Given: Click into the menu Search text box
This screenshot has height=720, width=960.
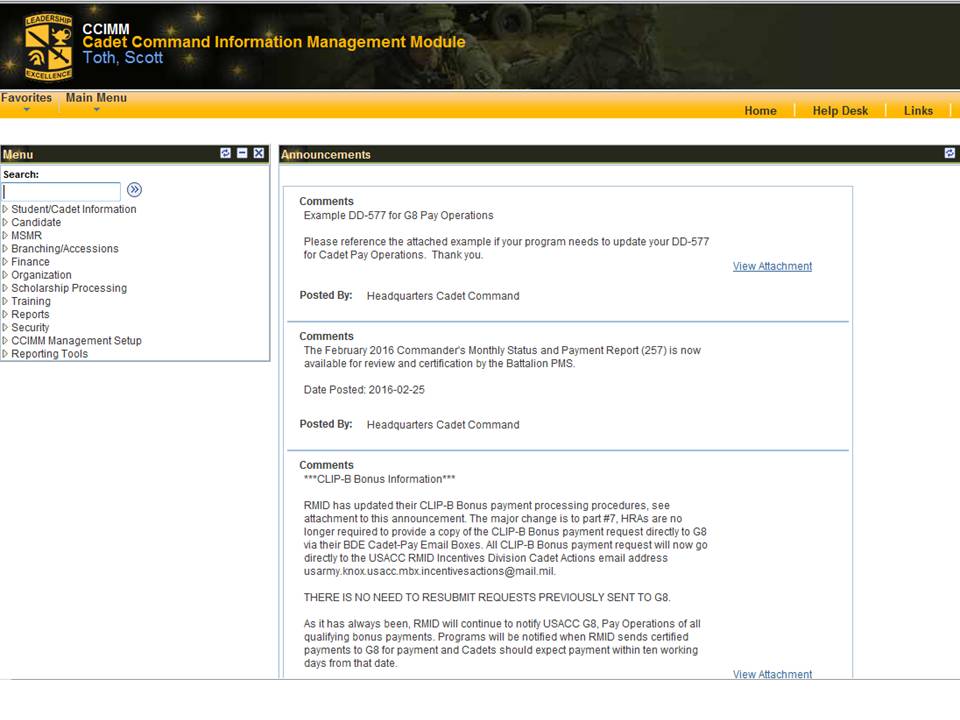Looking at the screenshot, I should click(61, 191).
